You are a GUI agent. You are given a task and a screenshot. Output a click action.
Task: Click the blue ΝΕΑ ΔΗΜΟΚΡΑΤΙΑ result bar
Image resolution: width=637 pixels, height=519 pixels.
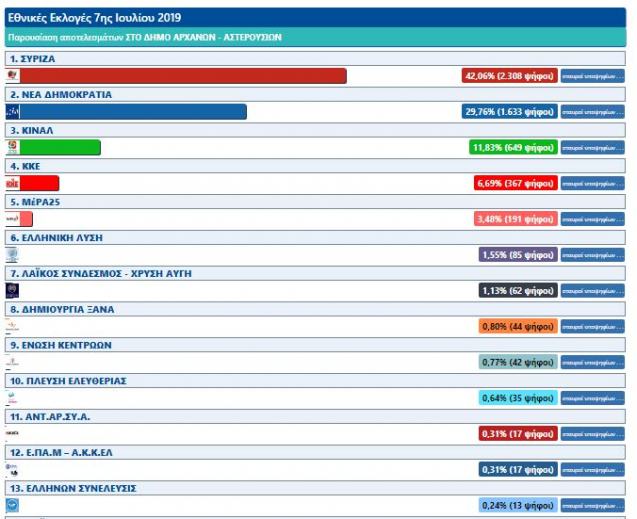[133, 112]
